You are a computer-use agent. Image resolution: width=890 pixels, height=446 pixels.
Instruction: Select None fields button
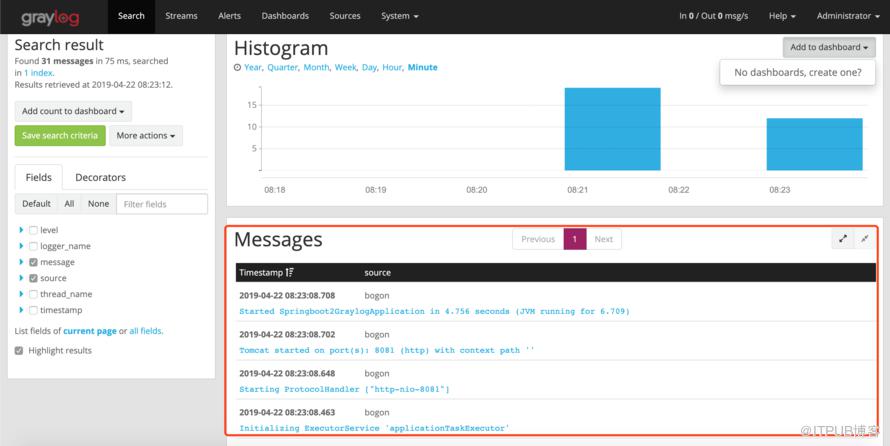98,204
